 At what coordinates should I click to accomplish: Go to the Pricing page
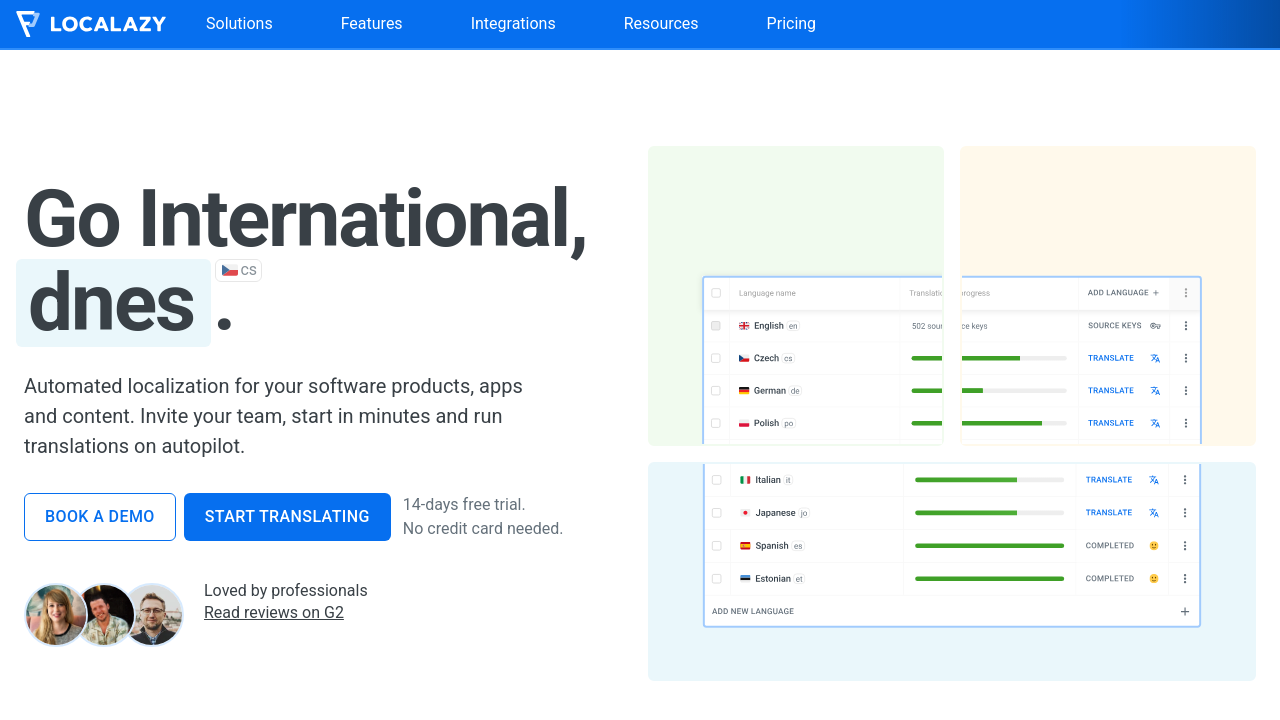(x=791, y=24)
